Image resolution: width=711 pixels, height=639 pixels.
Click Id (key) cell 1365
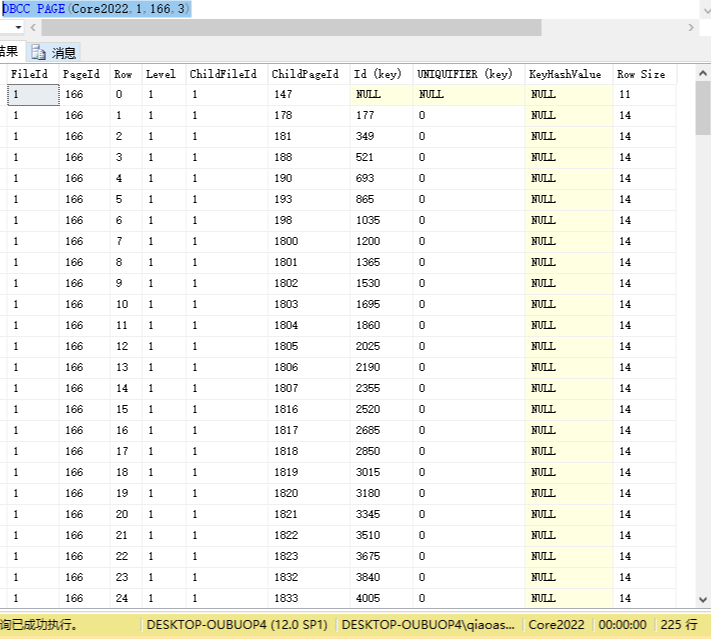pos(382,262)
